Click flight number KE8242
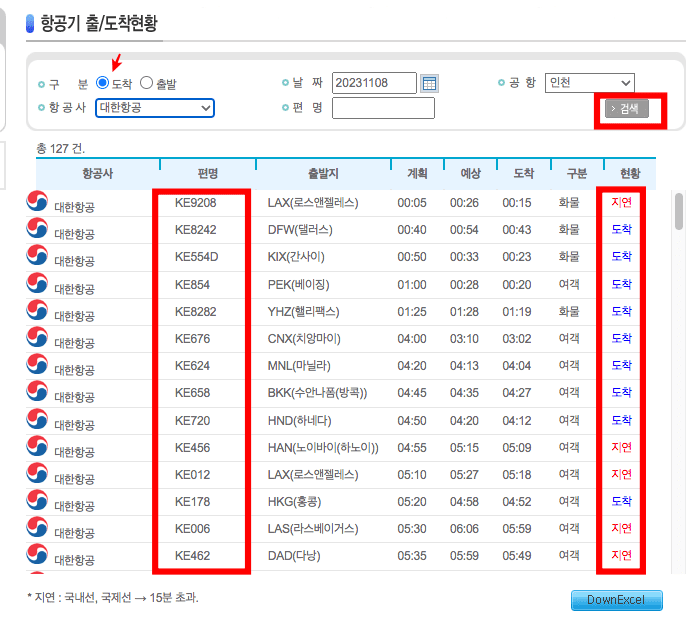Image resolution: width=687 pixels, height=618 pixels. click(x=195, y=230)
